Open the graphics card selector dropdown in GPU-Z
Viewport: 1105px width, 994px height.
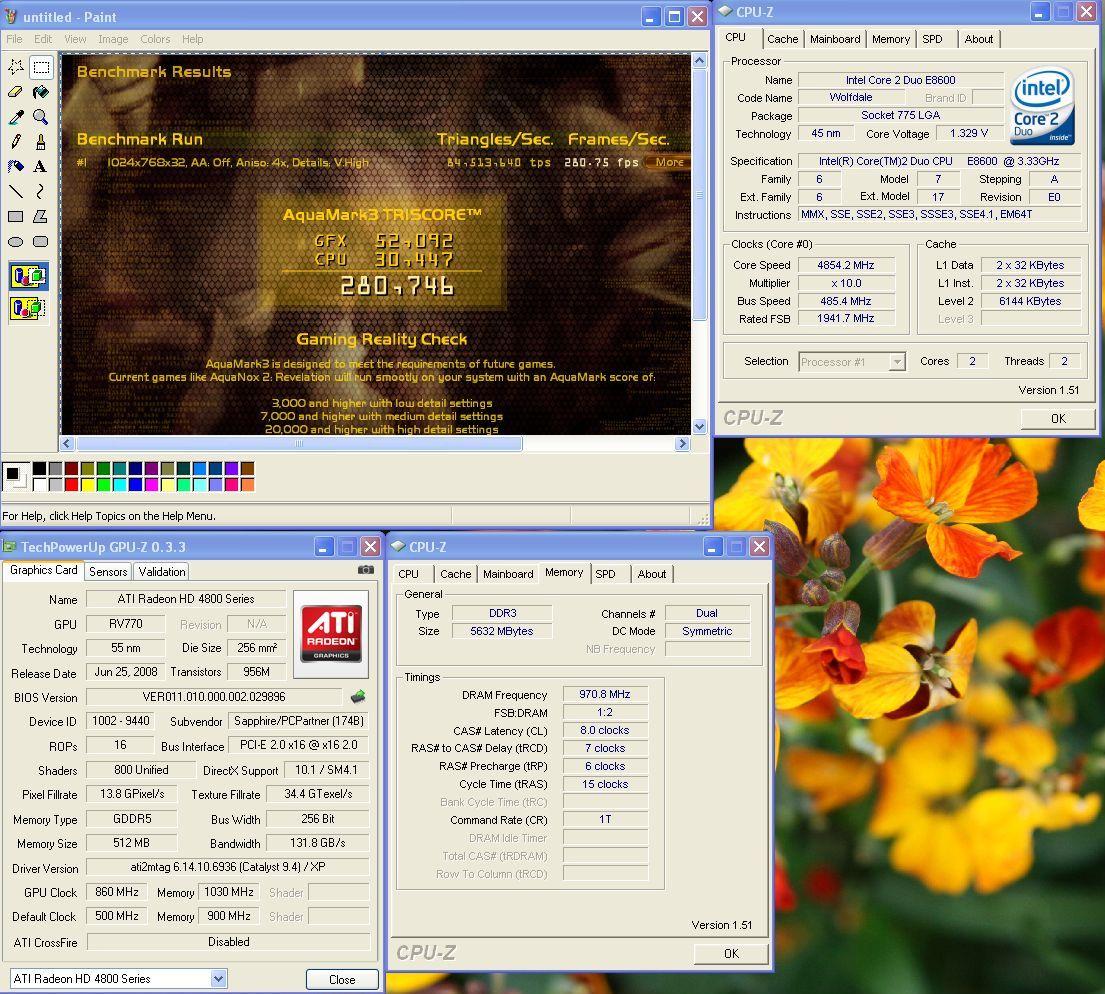[x=218, y=978]
